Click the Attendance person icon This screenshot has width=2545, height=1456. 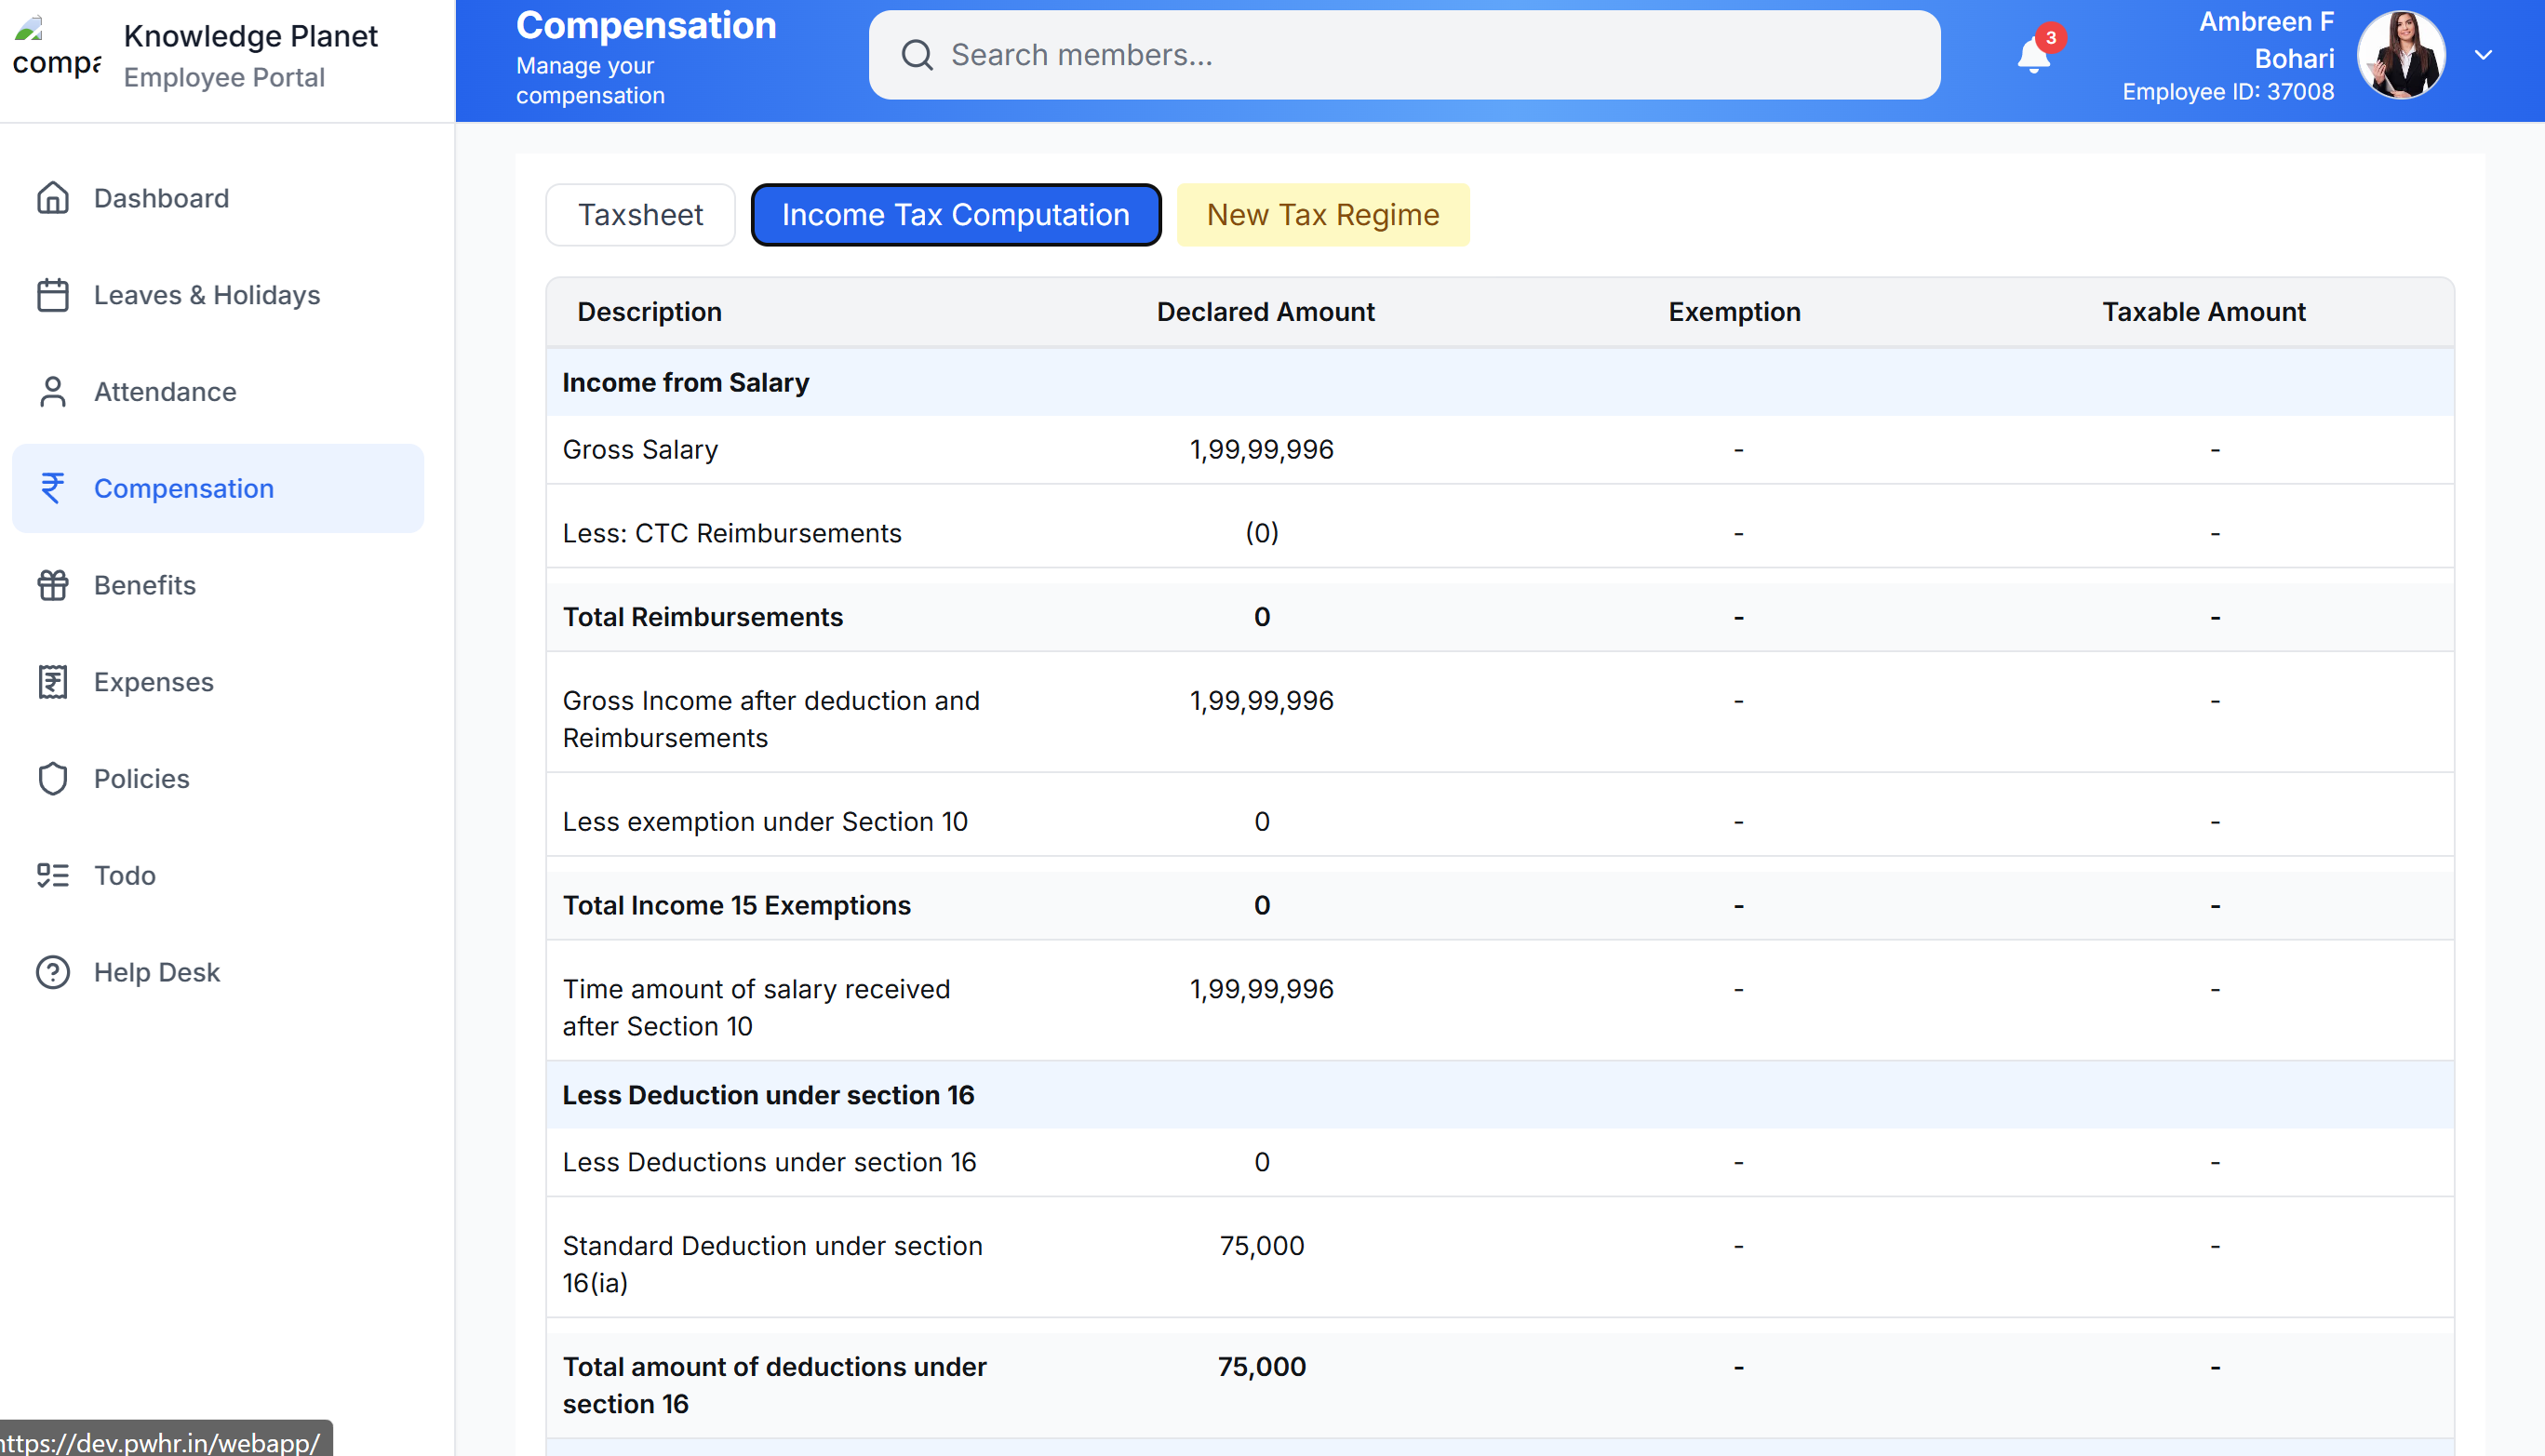(53, 391)
